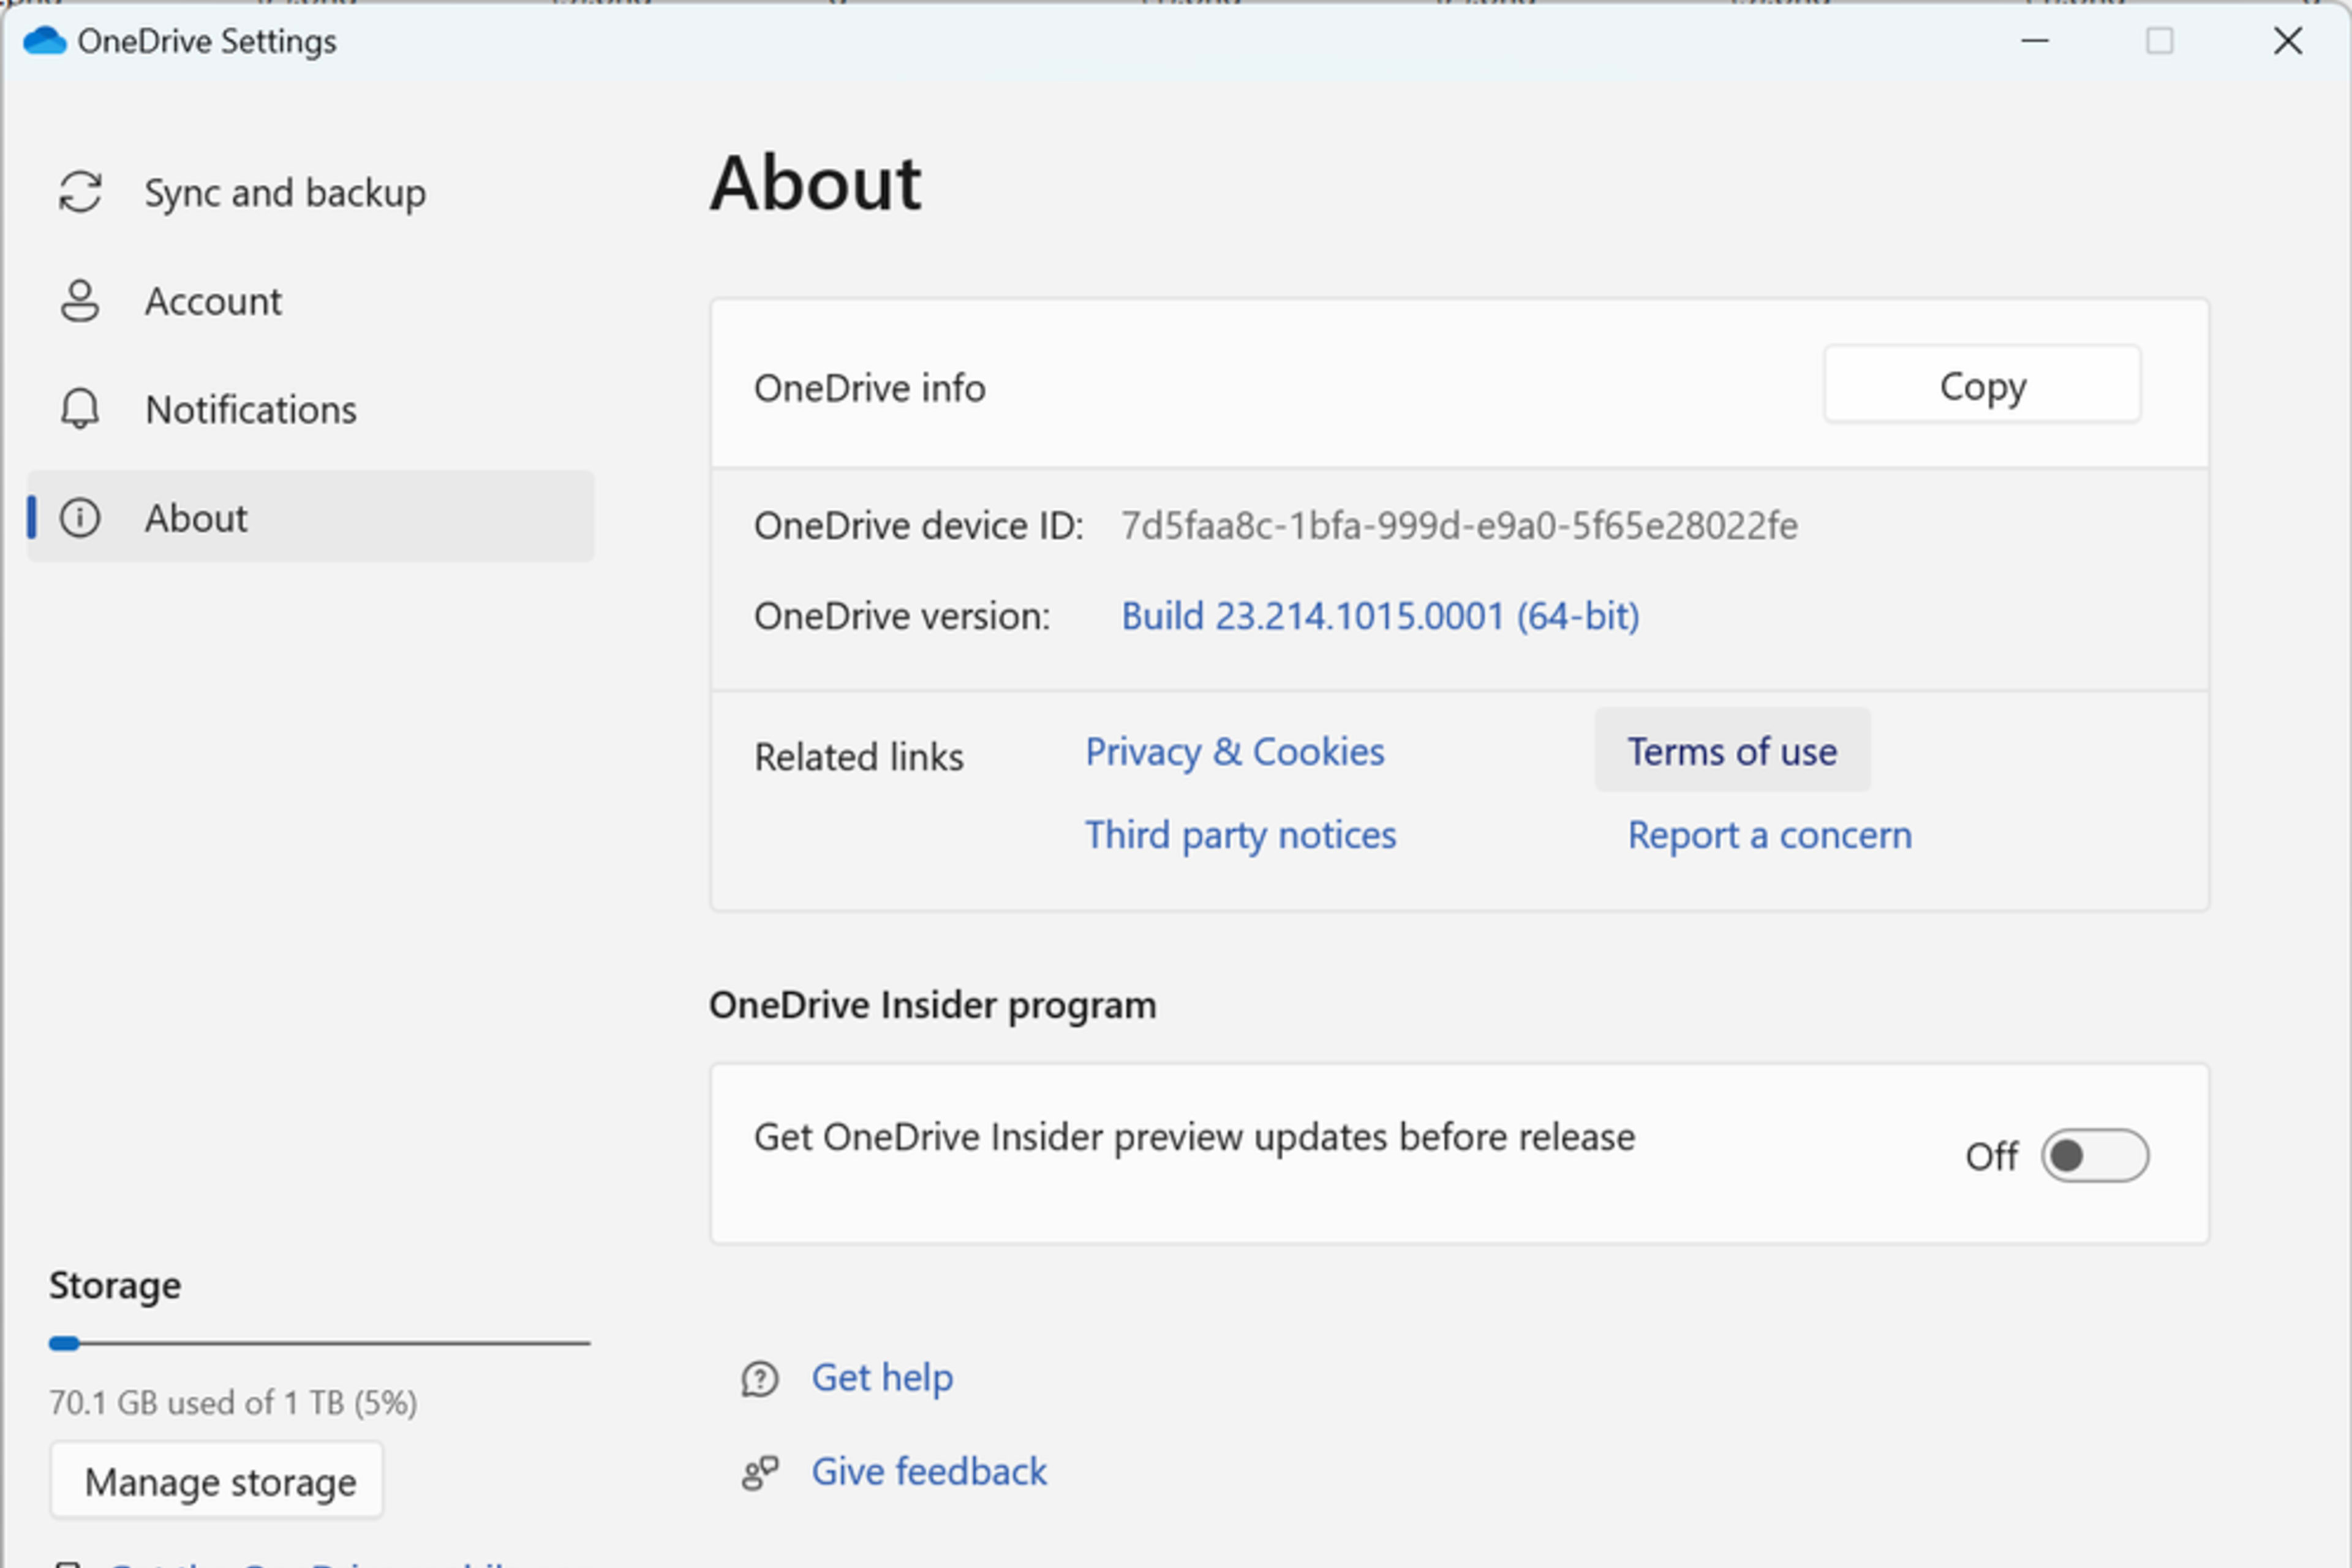Click the Notifications bell icon
The image size is (2352, 1568).
point(80,409)
